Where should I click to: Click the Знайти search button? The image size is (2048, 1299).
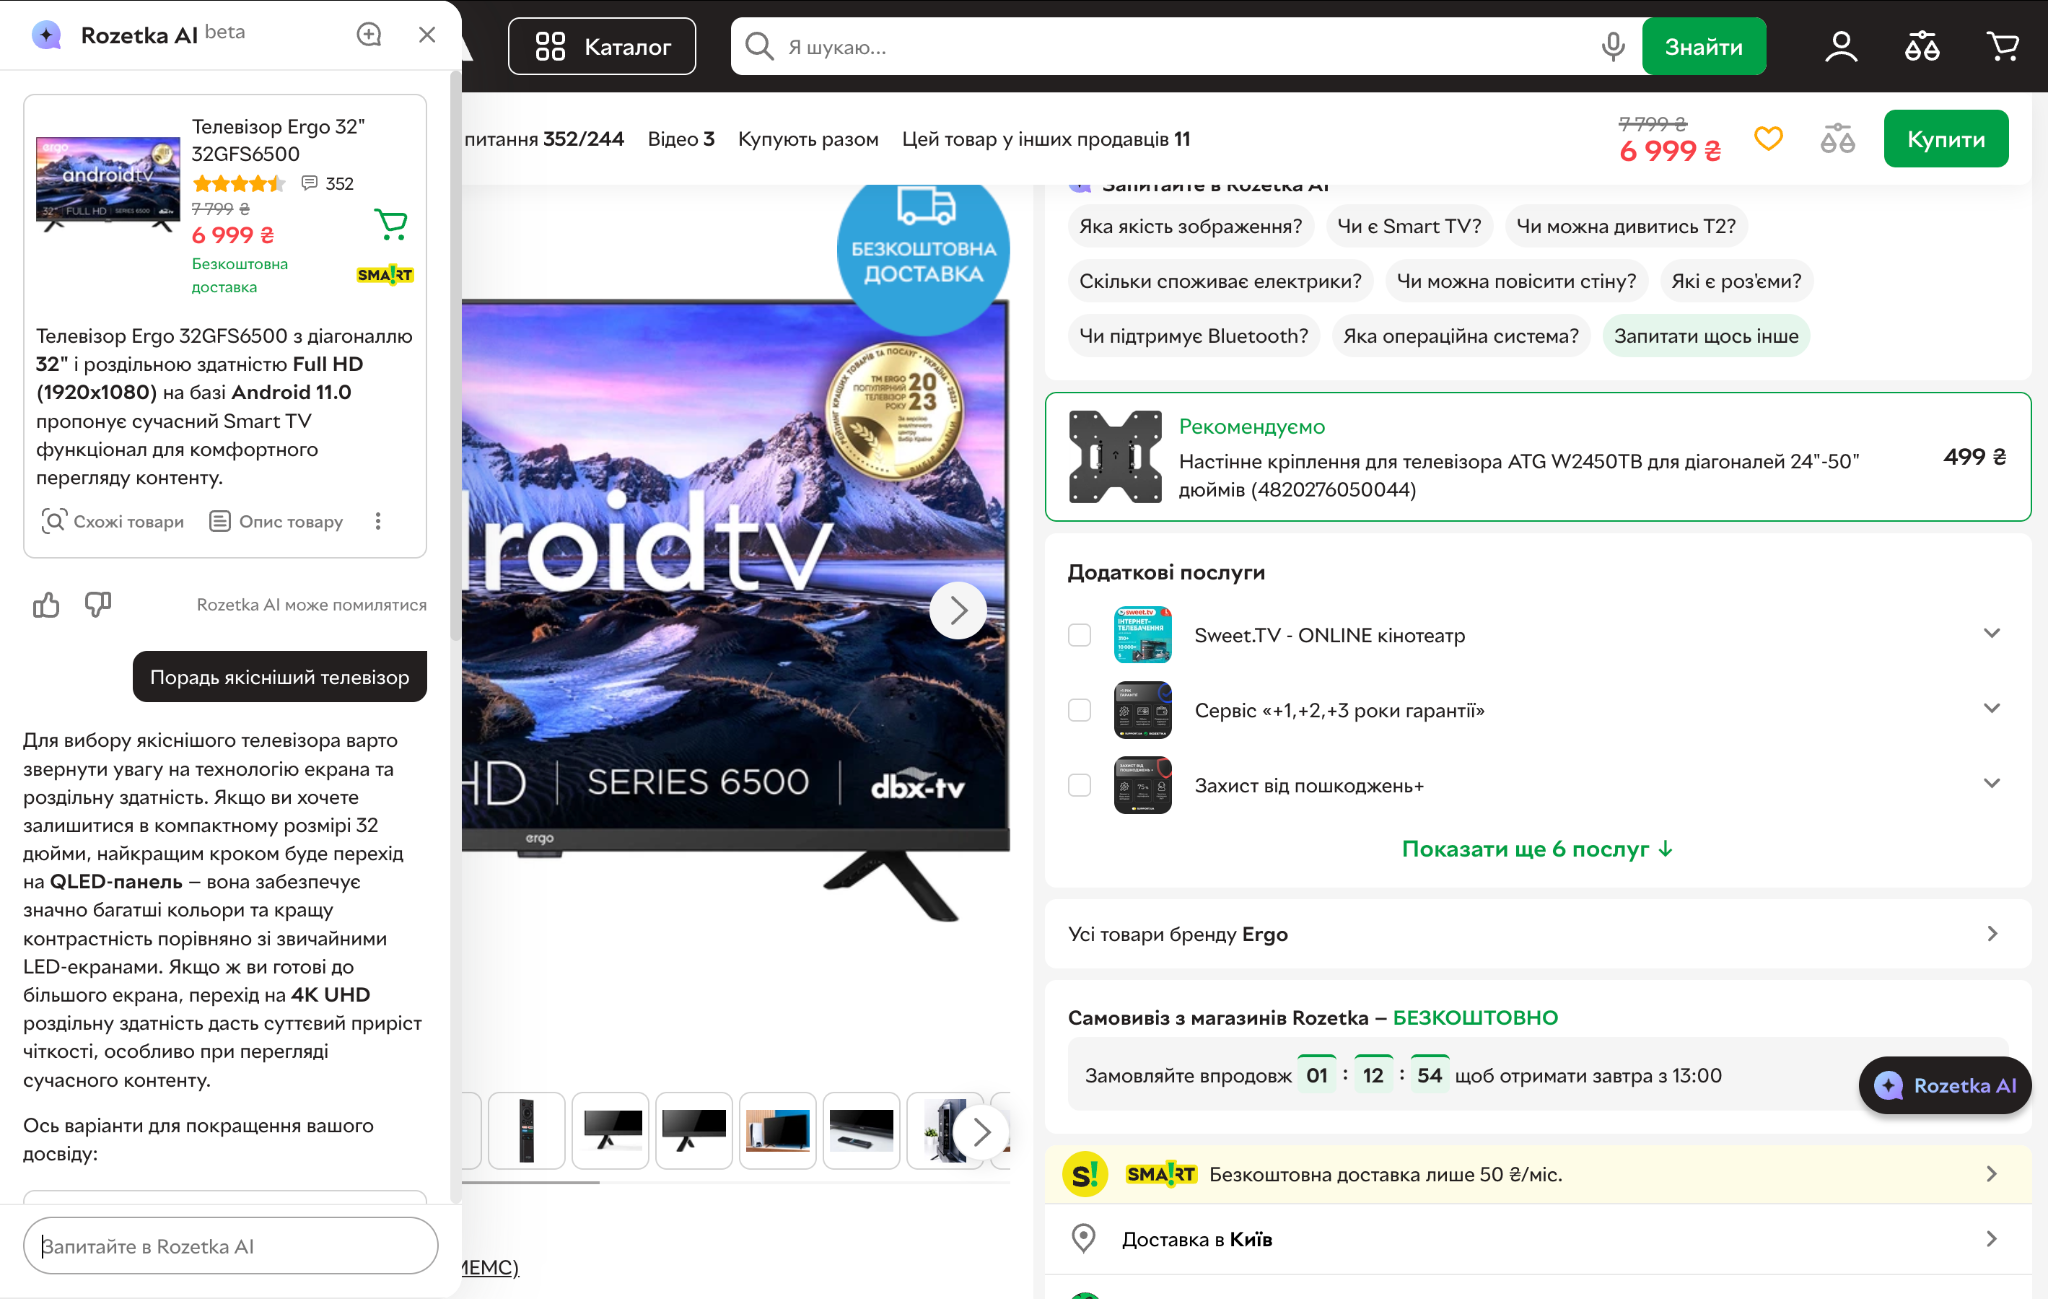pyautogui.click(x=1704, y=46)
